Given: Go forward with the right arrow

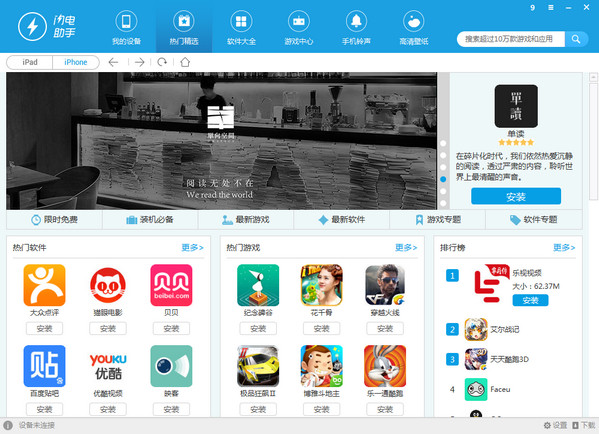Looking at the screenshot, I should pos(139,62).
